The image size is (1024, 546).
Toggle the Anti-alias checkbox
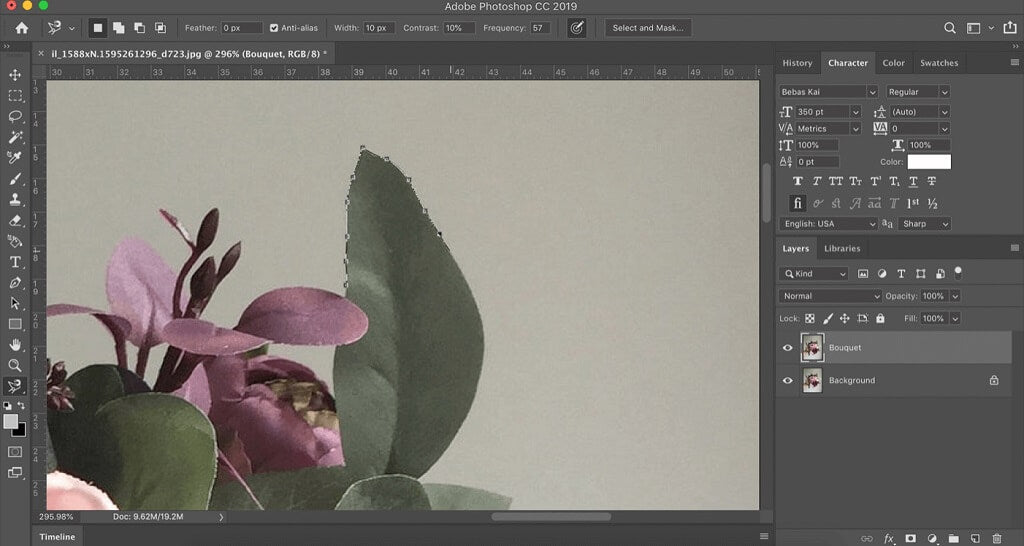tap(274, 28)
